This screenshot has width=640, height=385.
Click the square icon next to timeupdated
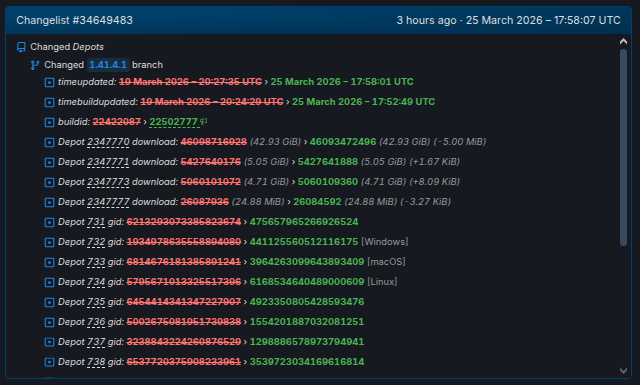coord(49,82)
